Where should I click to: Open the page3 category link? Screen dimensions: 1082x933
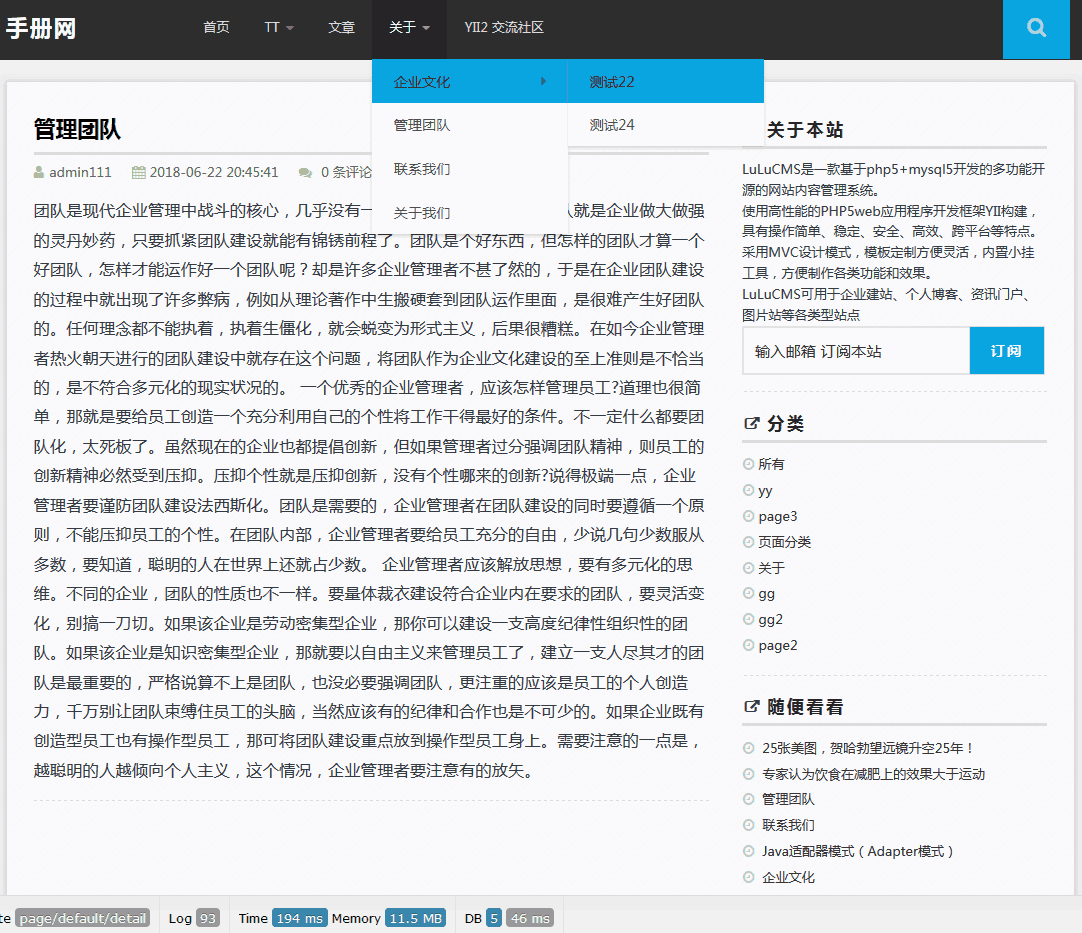coord(777,516)
